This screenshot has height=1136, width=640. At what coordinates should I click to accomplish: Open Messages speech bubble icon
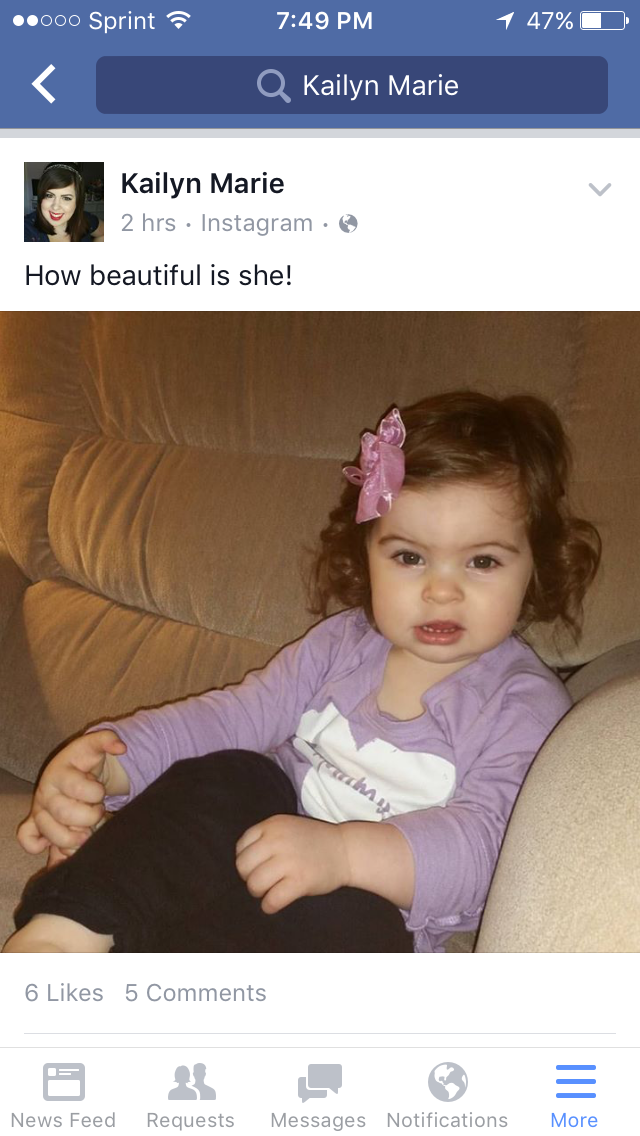(320, 1082)
